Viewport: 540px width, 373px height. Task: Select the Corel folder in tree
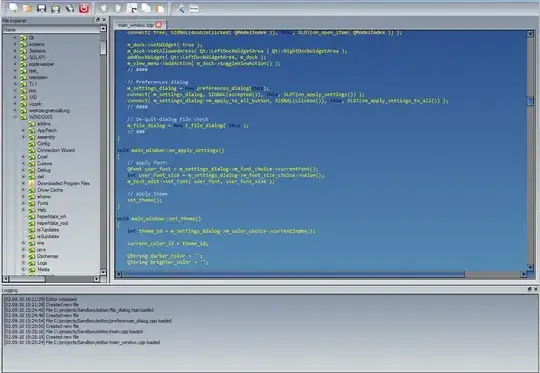pyautogui.click(x=42, y=157)
